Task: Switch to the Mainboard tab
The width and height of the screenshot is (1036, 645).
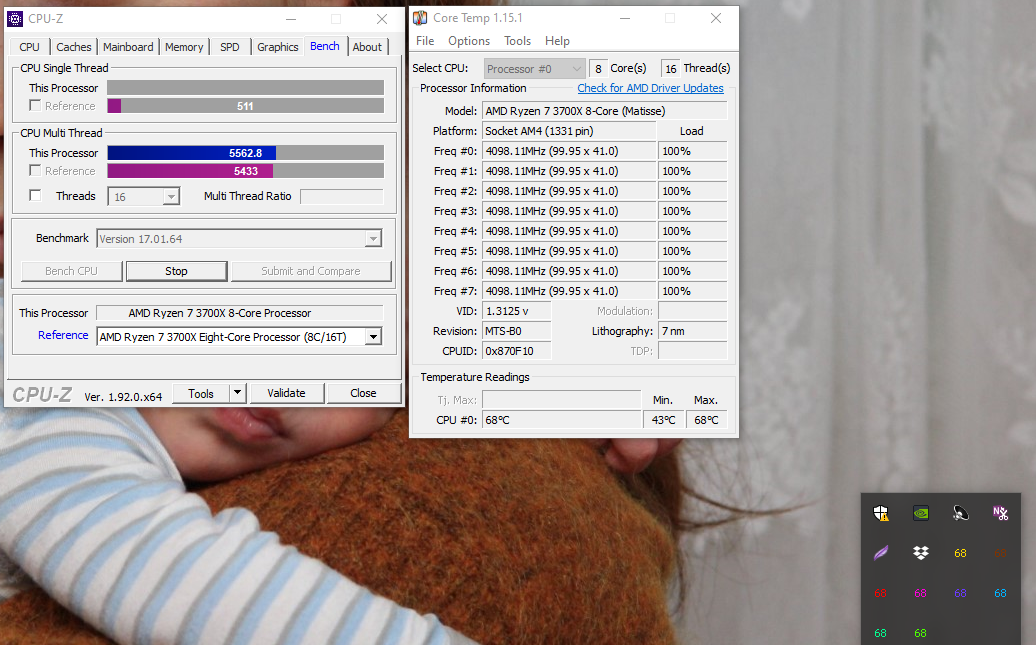Action: coord(128,47)
